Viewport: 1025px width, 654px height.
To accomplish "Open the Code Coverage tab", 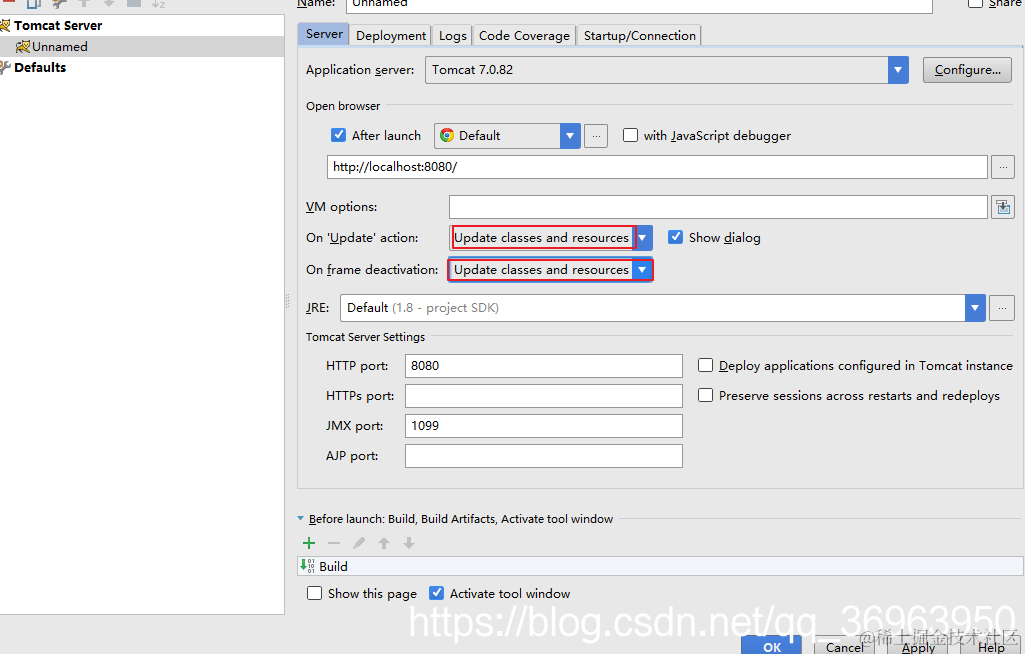I will click(x=524, y=35).
